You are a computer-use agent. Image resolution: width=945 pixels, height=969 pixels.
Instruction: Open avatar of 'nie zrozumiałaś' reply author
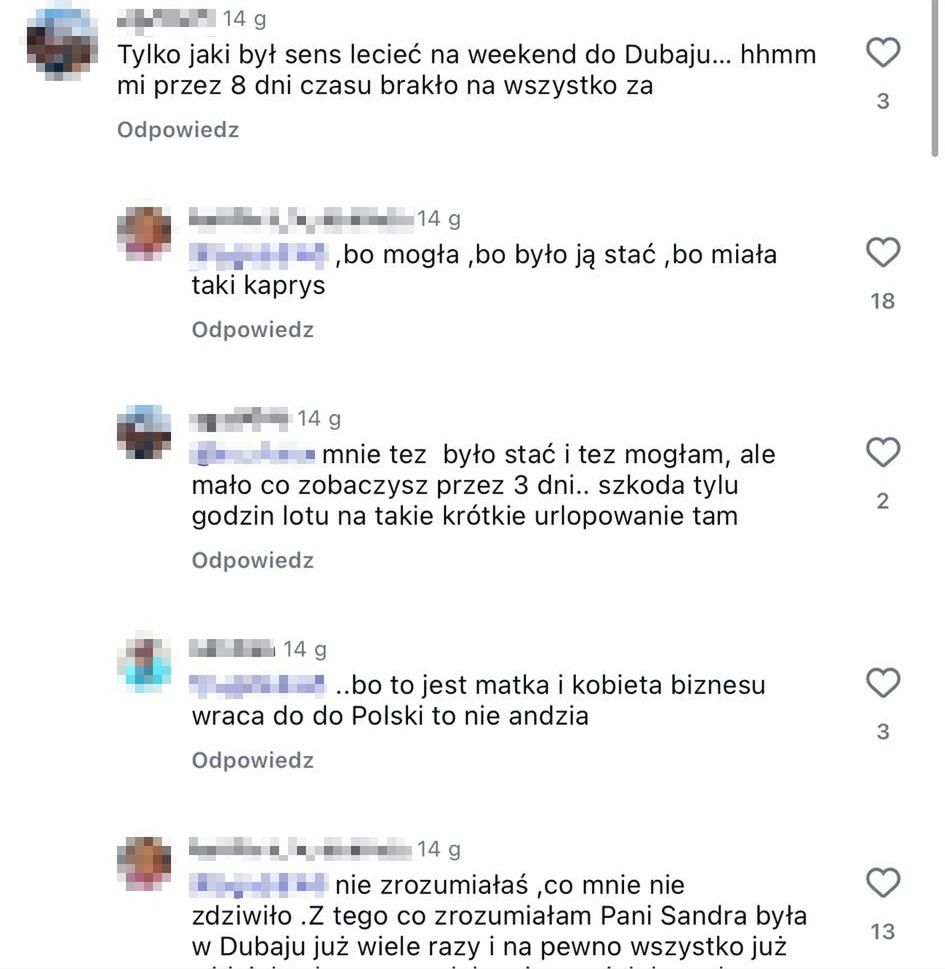click(145, 862)
